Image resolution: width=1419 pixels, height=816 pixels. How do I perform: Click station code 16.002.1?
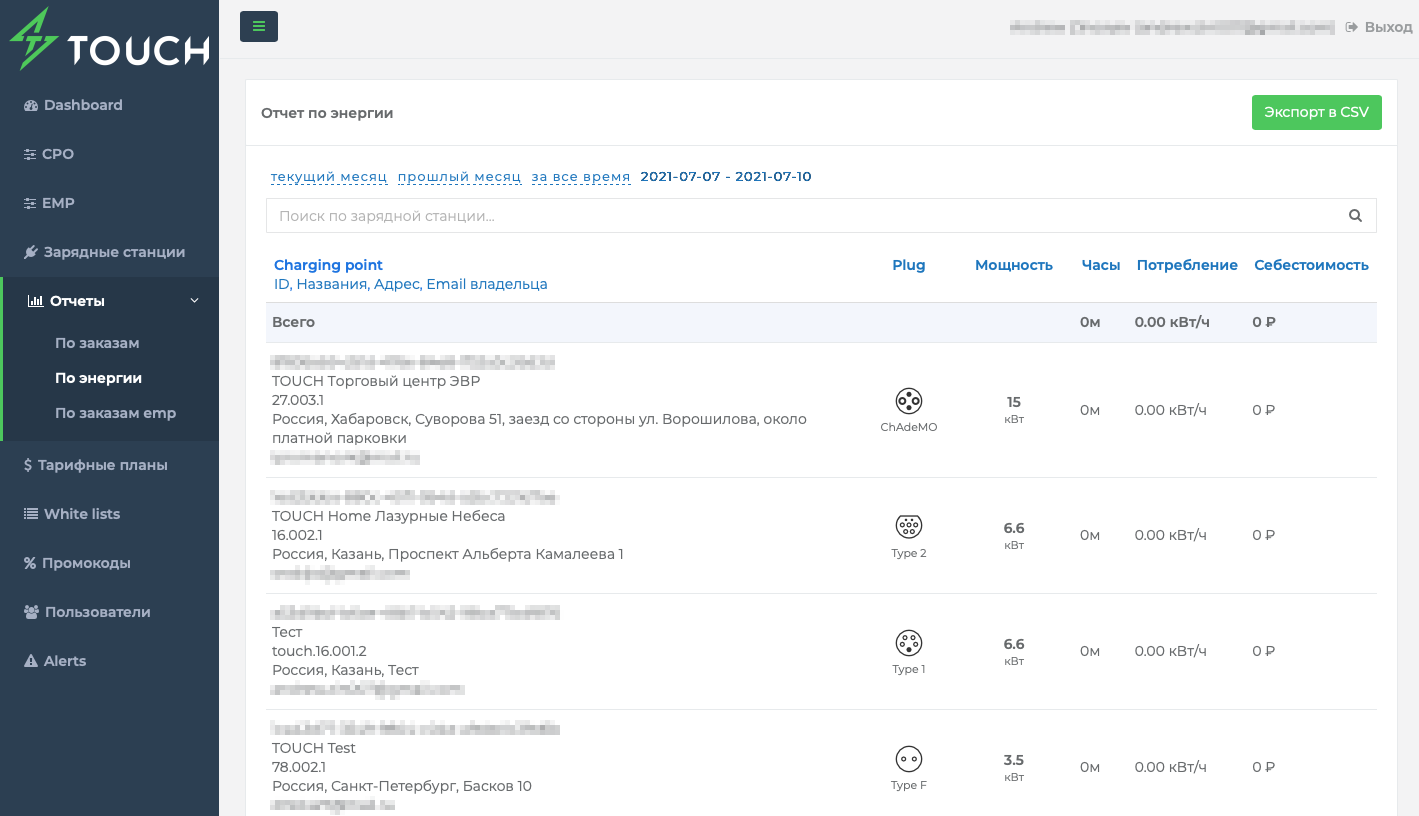[x=297, y=535]
